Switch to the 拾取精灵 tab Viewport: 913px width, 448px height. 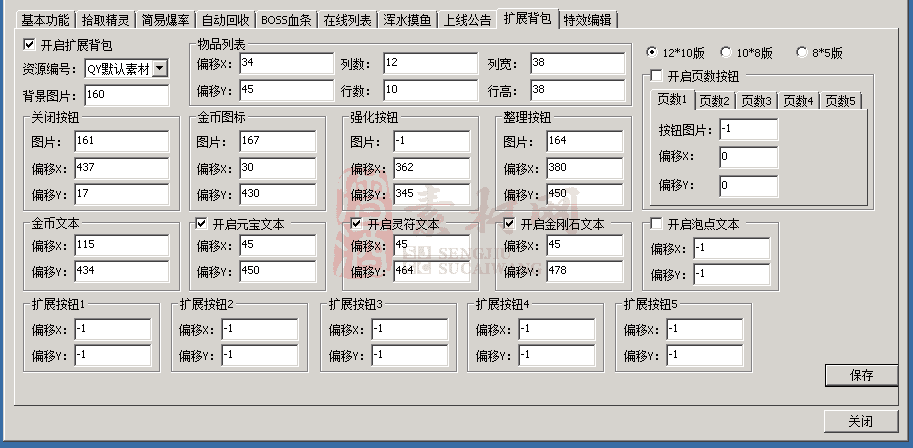(105, 20)
